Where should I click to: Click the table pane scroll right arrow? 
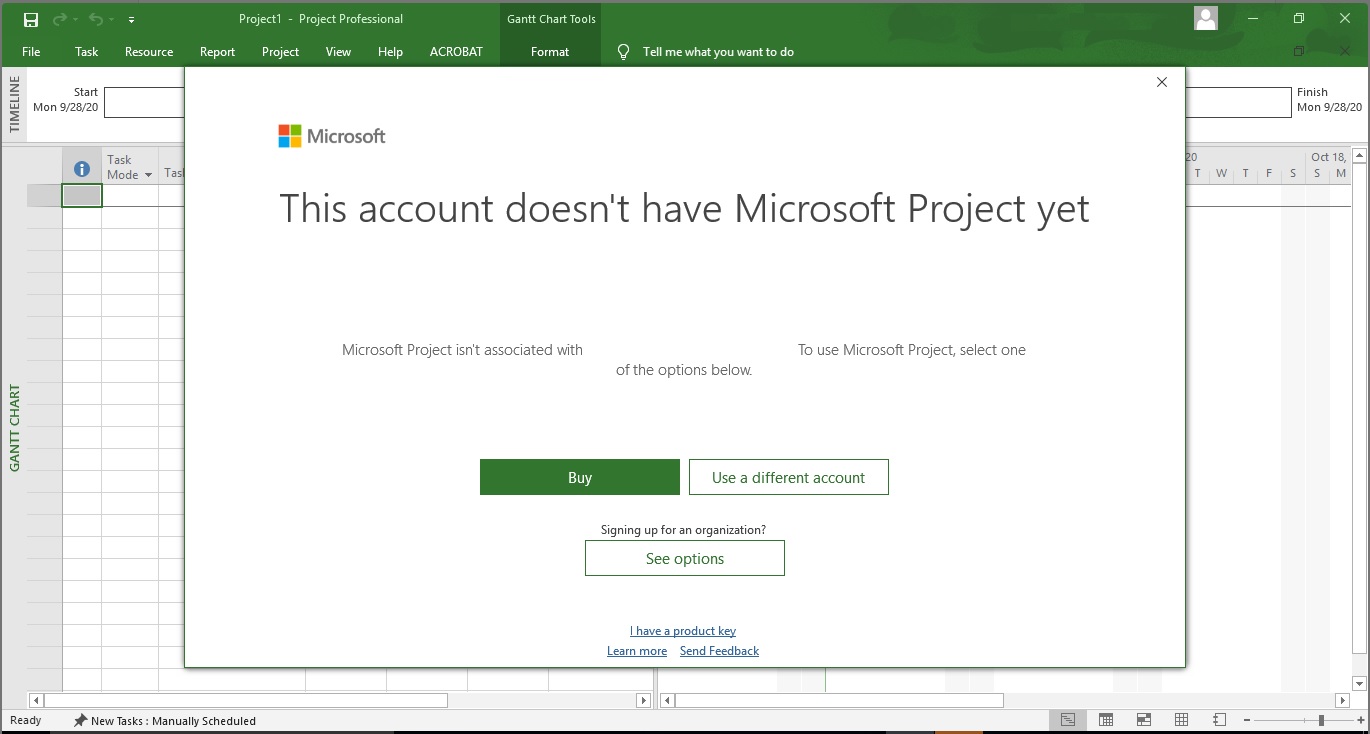click(x=643, y=701)
